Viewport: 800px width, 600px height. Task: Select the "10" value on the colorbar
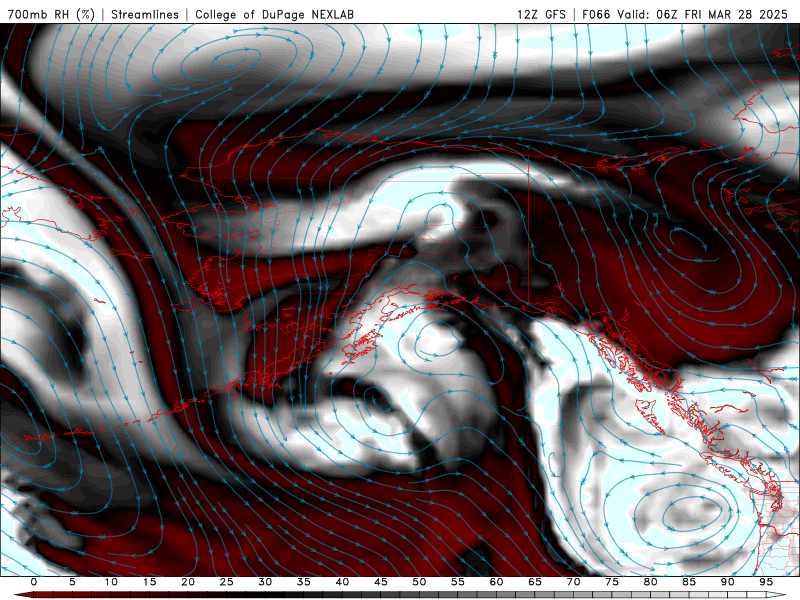click(111, 582)
